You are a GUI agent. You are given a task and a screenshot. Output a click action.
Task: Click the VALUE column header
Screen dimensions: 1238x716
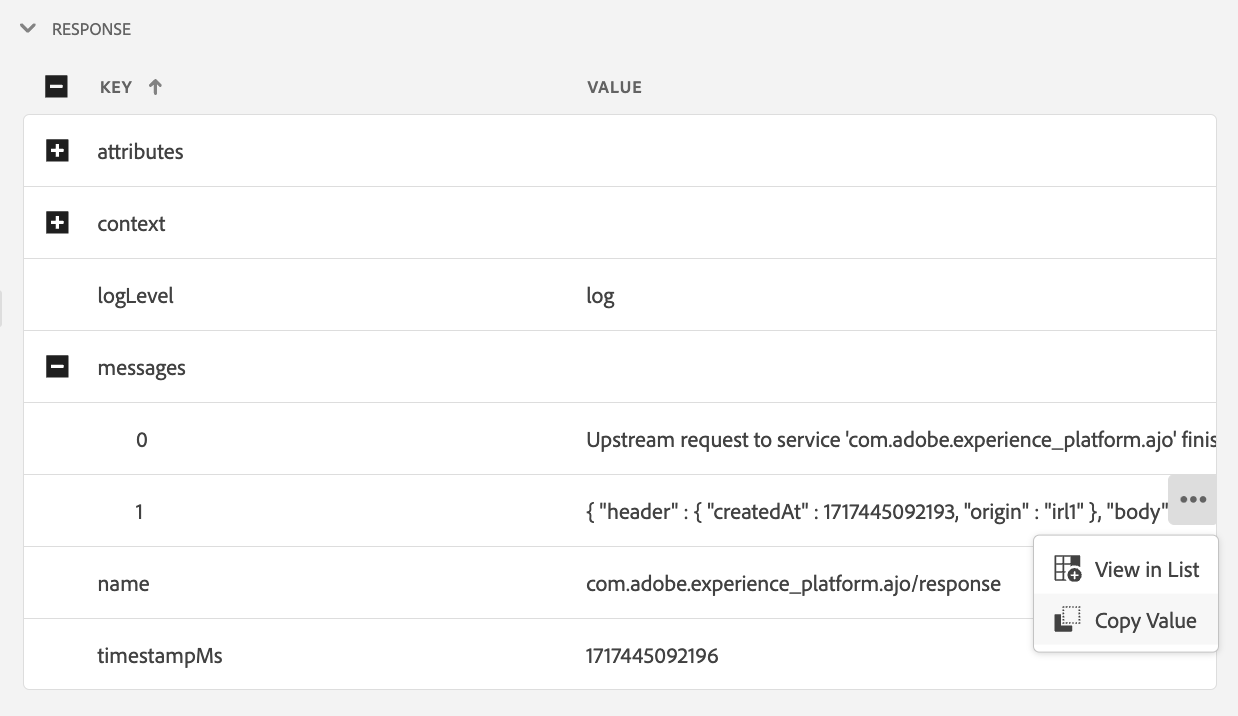[x=614, y=87]
